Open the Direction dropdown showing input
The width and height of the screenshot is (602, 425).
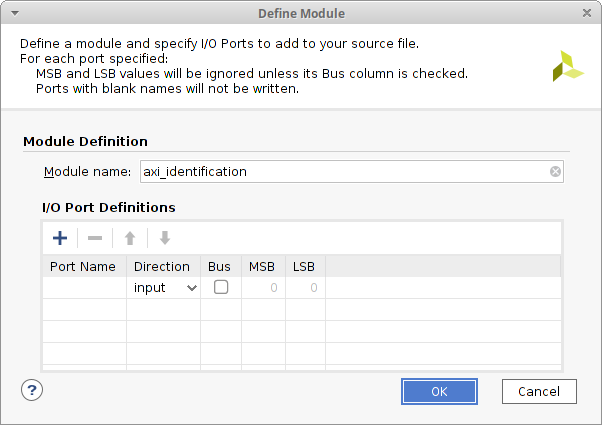(x=165, y=287)
